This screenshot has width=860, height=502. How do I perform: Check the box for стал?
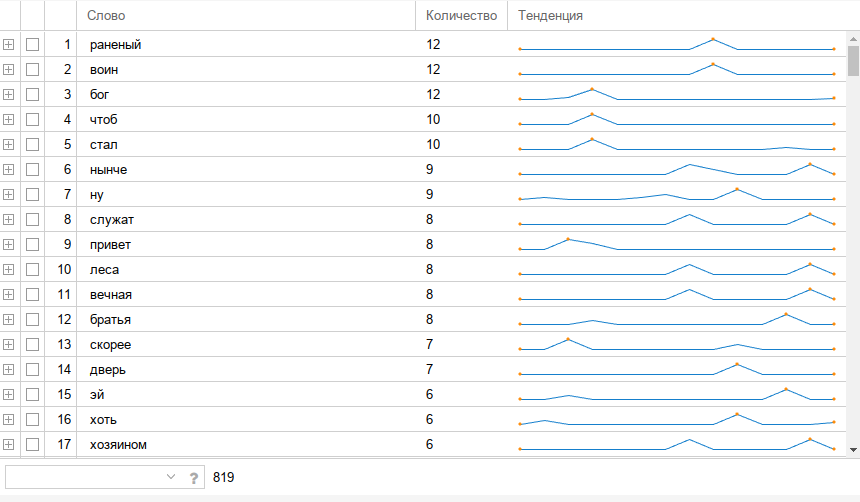[x=33, y=144]
